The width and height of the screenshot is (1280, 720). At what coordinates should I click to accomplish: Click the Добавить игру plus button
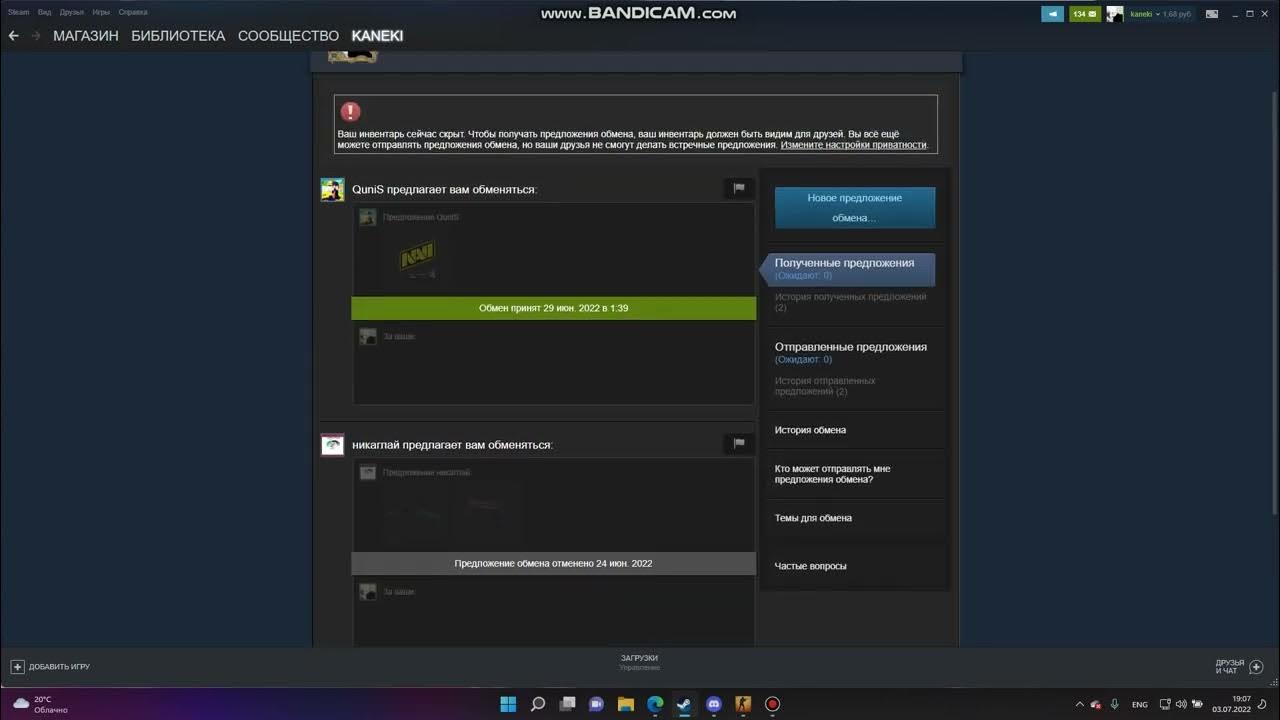pos(17,666)
